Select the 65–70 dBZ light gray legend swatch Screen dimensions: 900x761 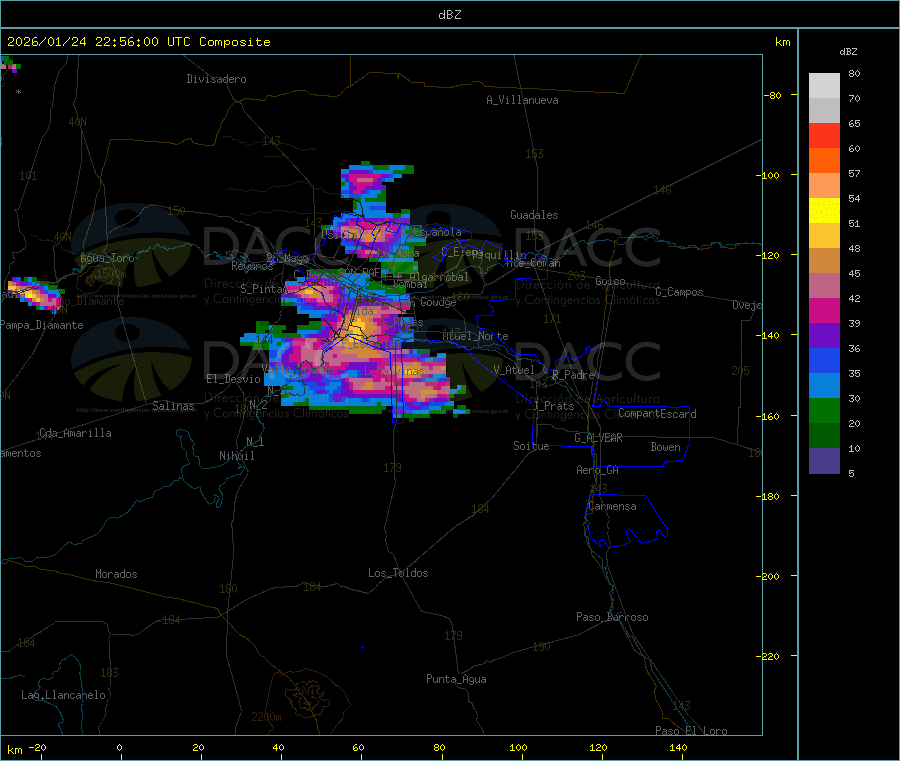pyautogui.click(x=824, y=111)
